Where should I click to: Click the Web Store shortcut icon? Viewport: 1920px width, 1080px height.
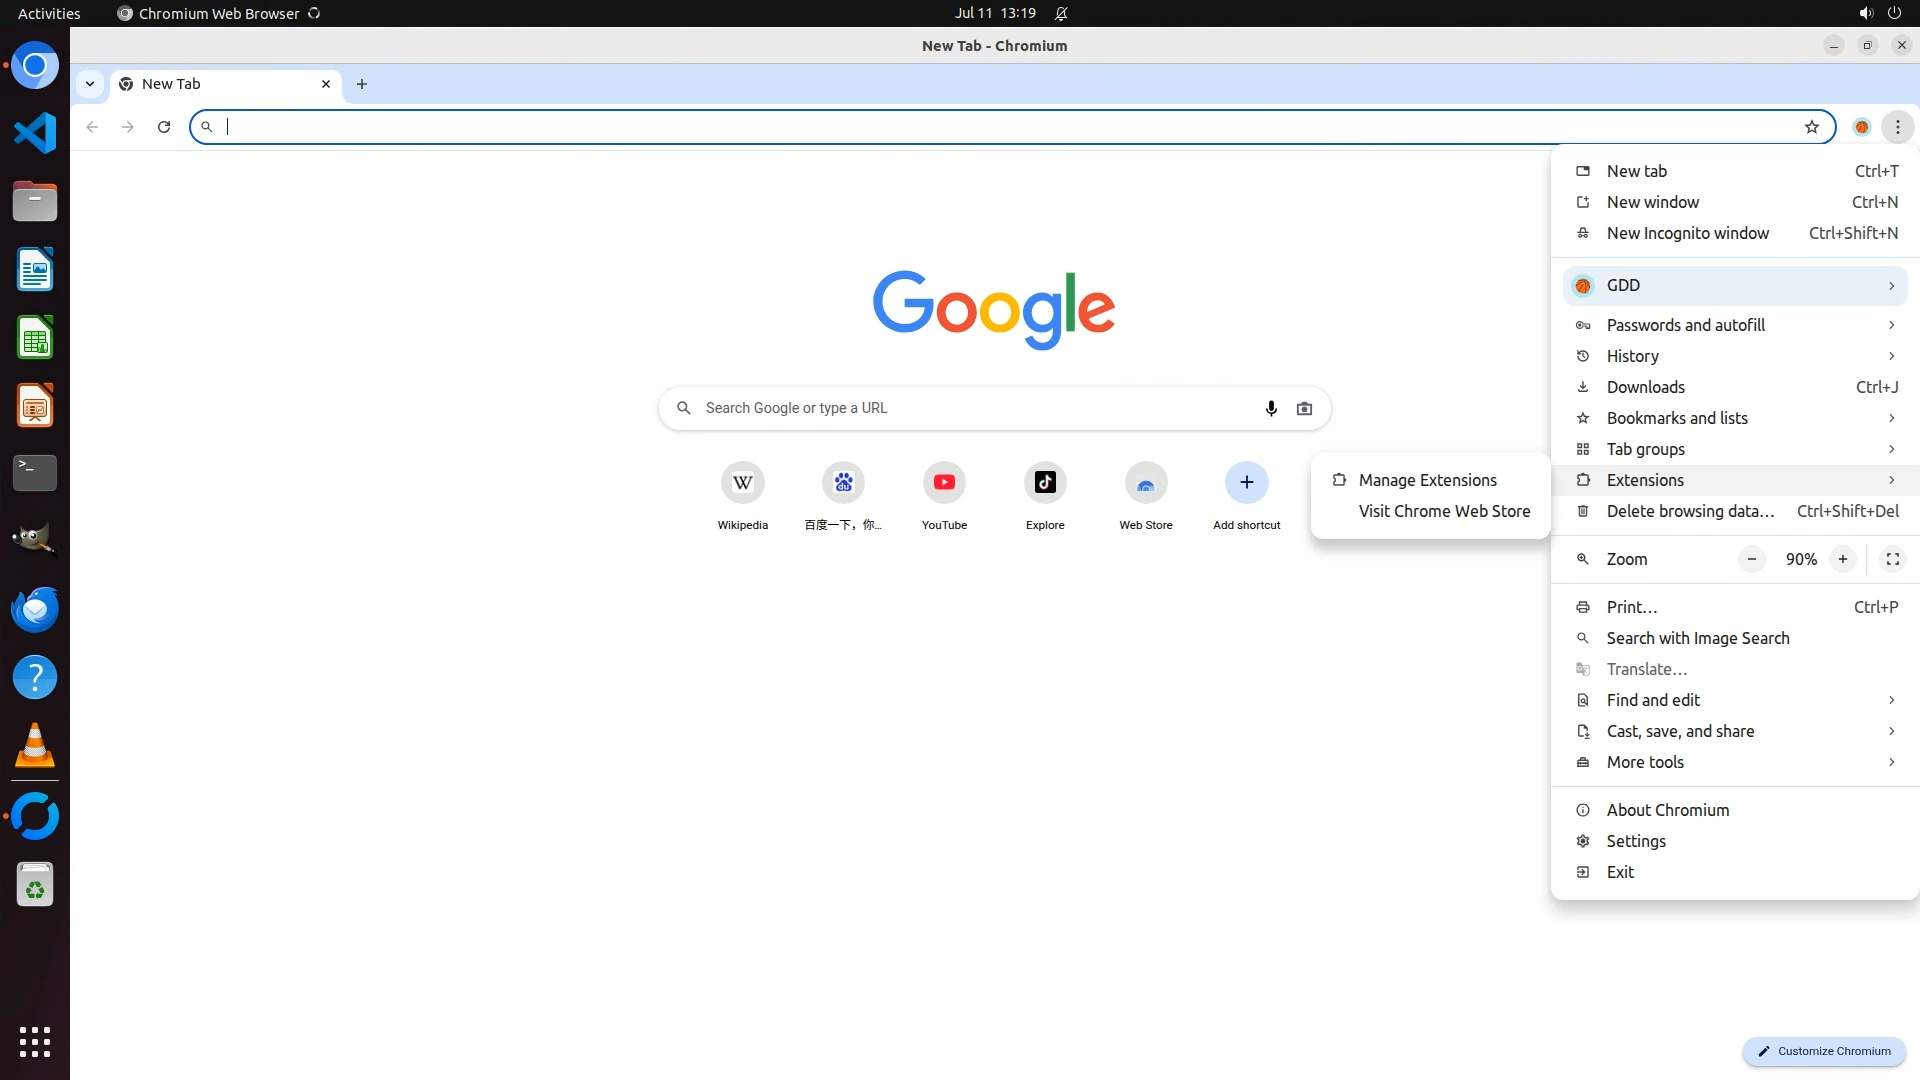point(1145,483)
